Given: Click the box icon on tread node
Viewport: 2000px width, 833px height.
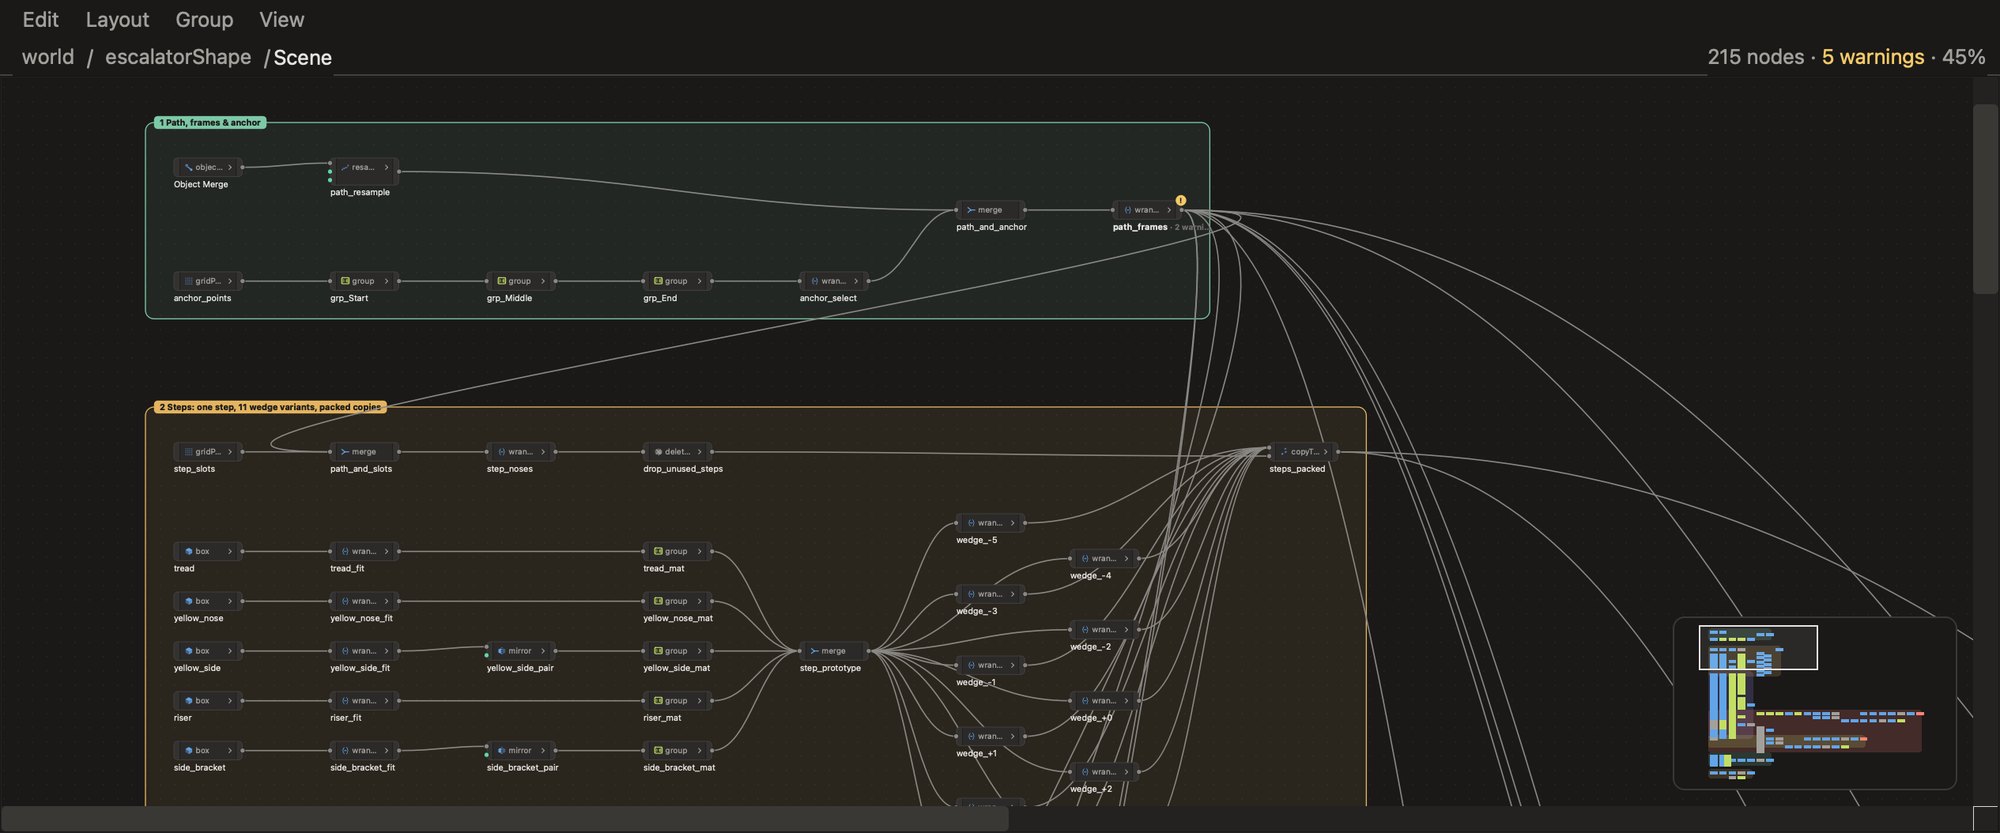Looking at the screenshot, I should click(x=188, y=551).
